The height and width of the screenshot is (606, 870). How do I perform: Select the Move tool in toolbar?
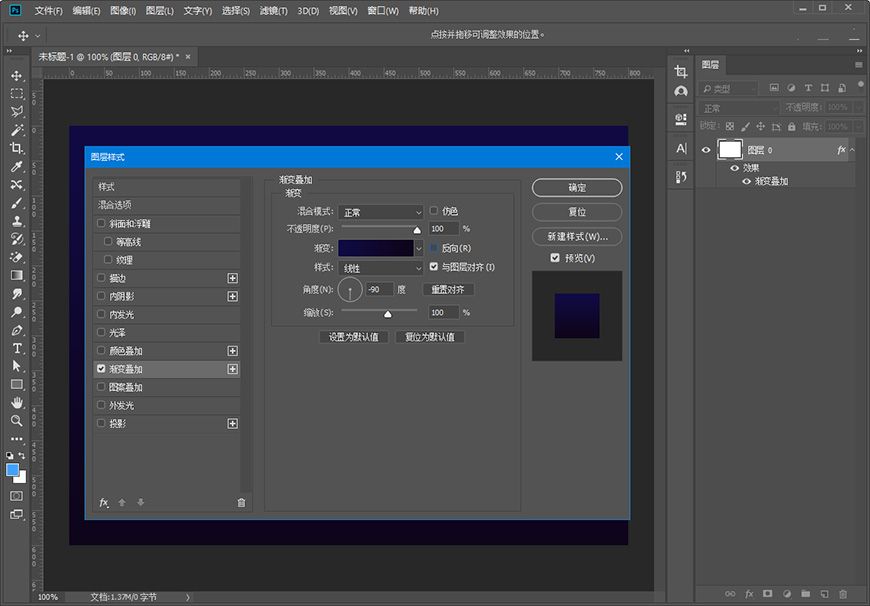tap(17, 75)
